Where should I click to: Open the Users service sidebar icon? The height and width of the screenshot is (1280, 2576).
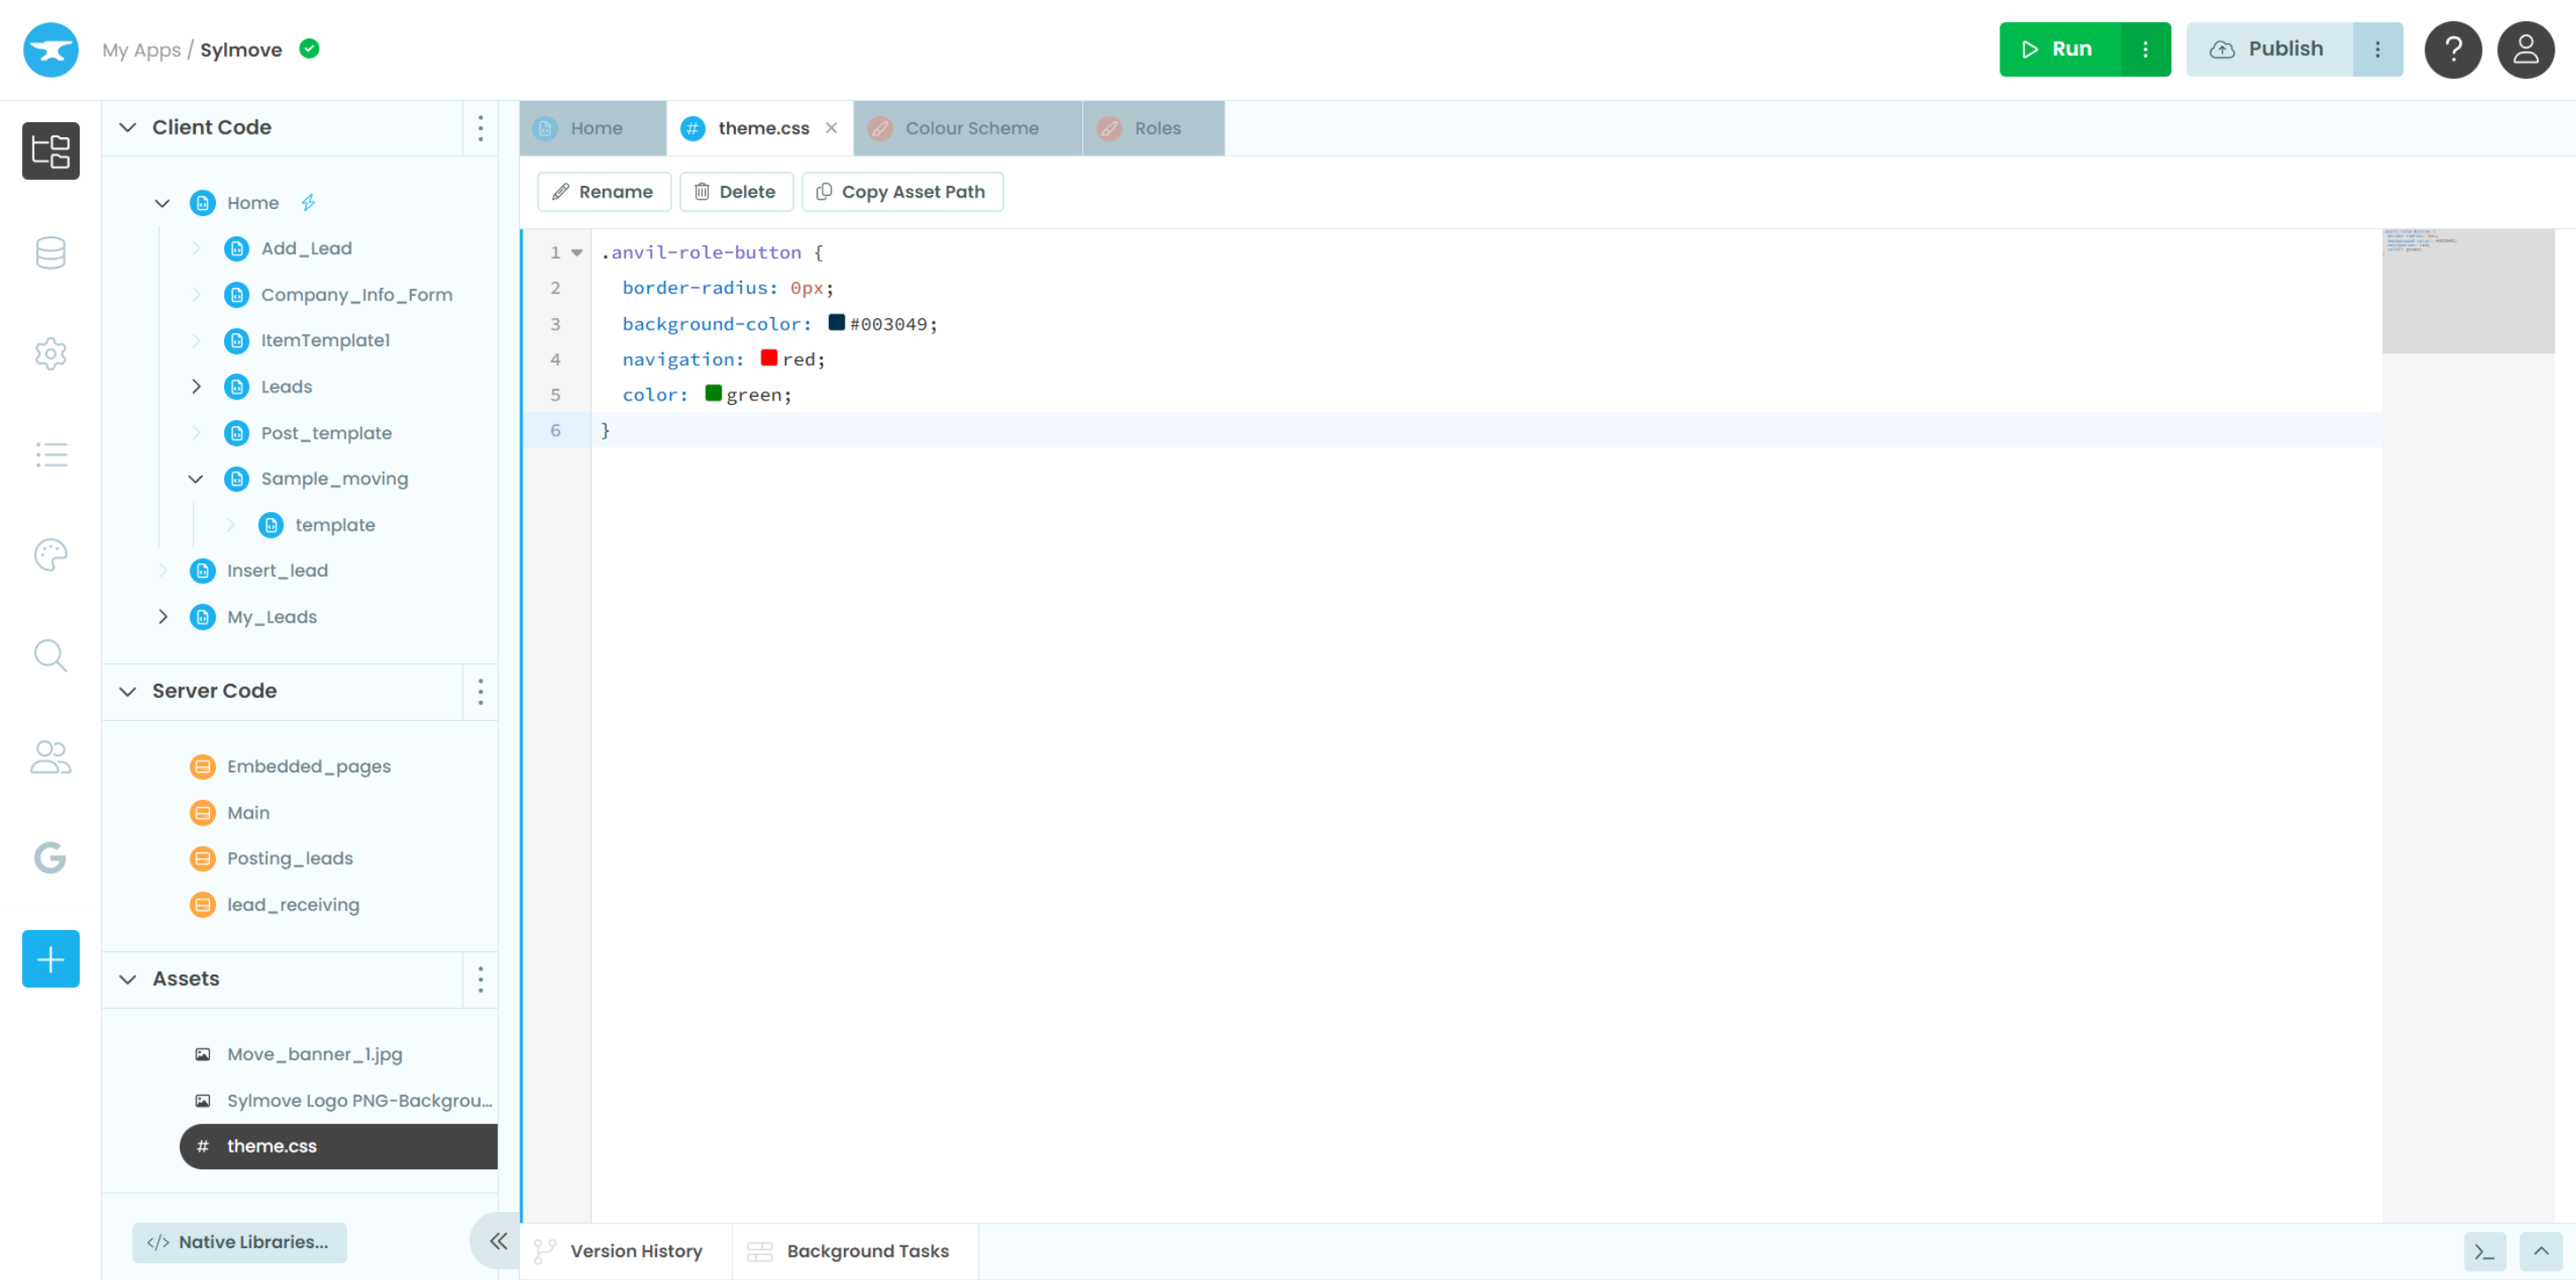50,757
